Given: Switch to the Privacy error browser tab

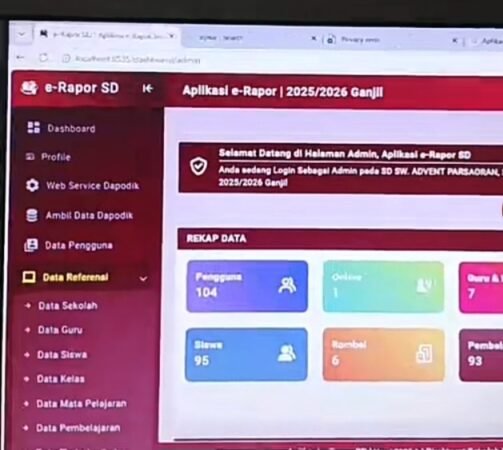Looking at the screenshot, I should tap(390, 40).
